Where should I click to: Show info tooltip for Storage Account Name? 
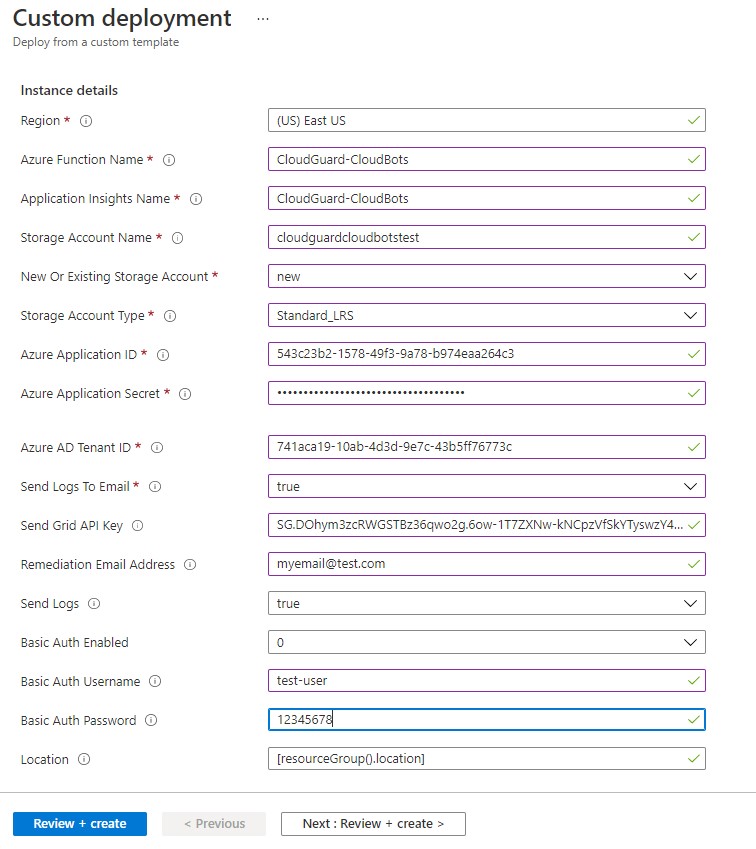[x=178, y=238]
